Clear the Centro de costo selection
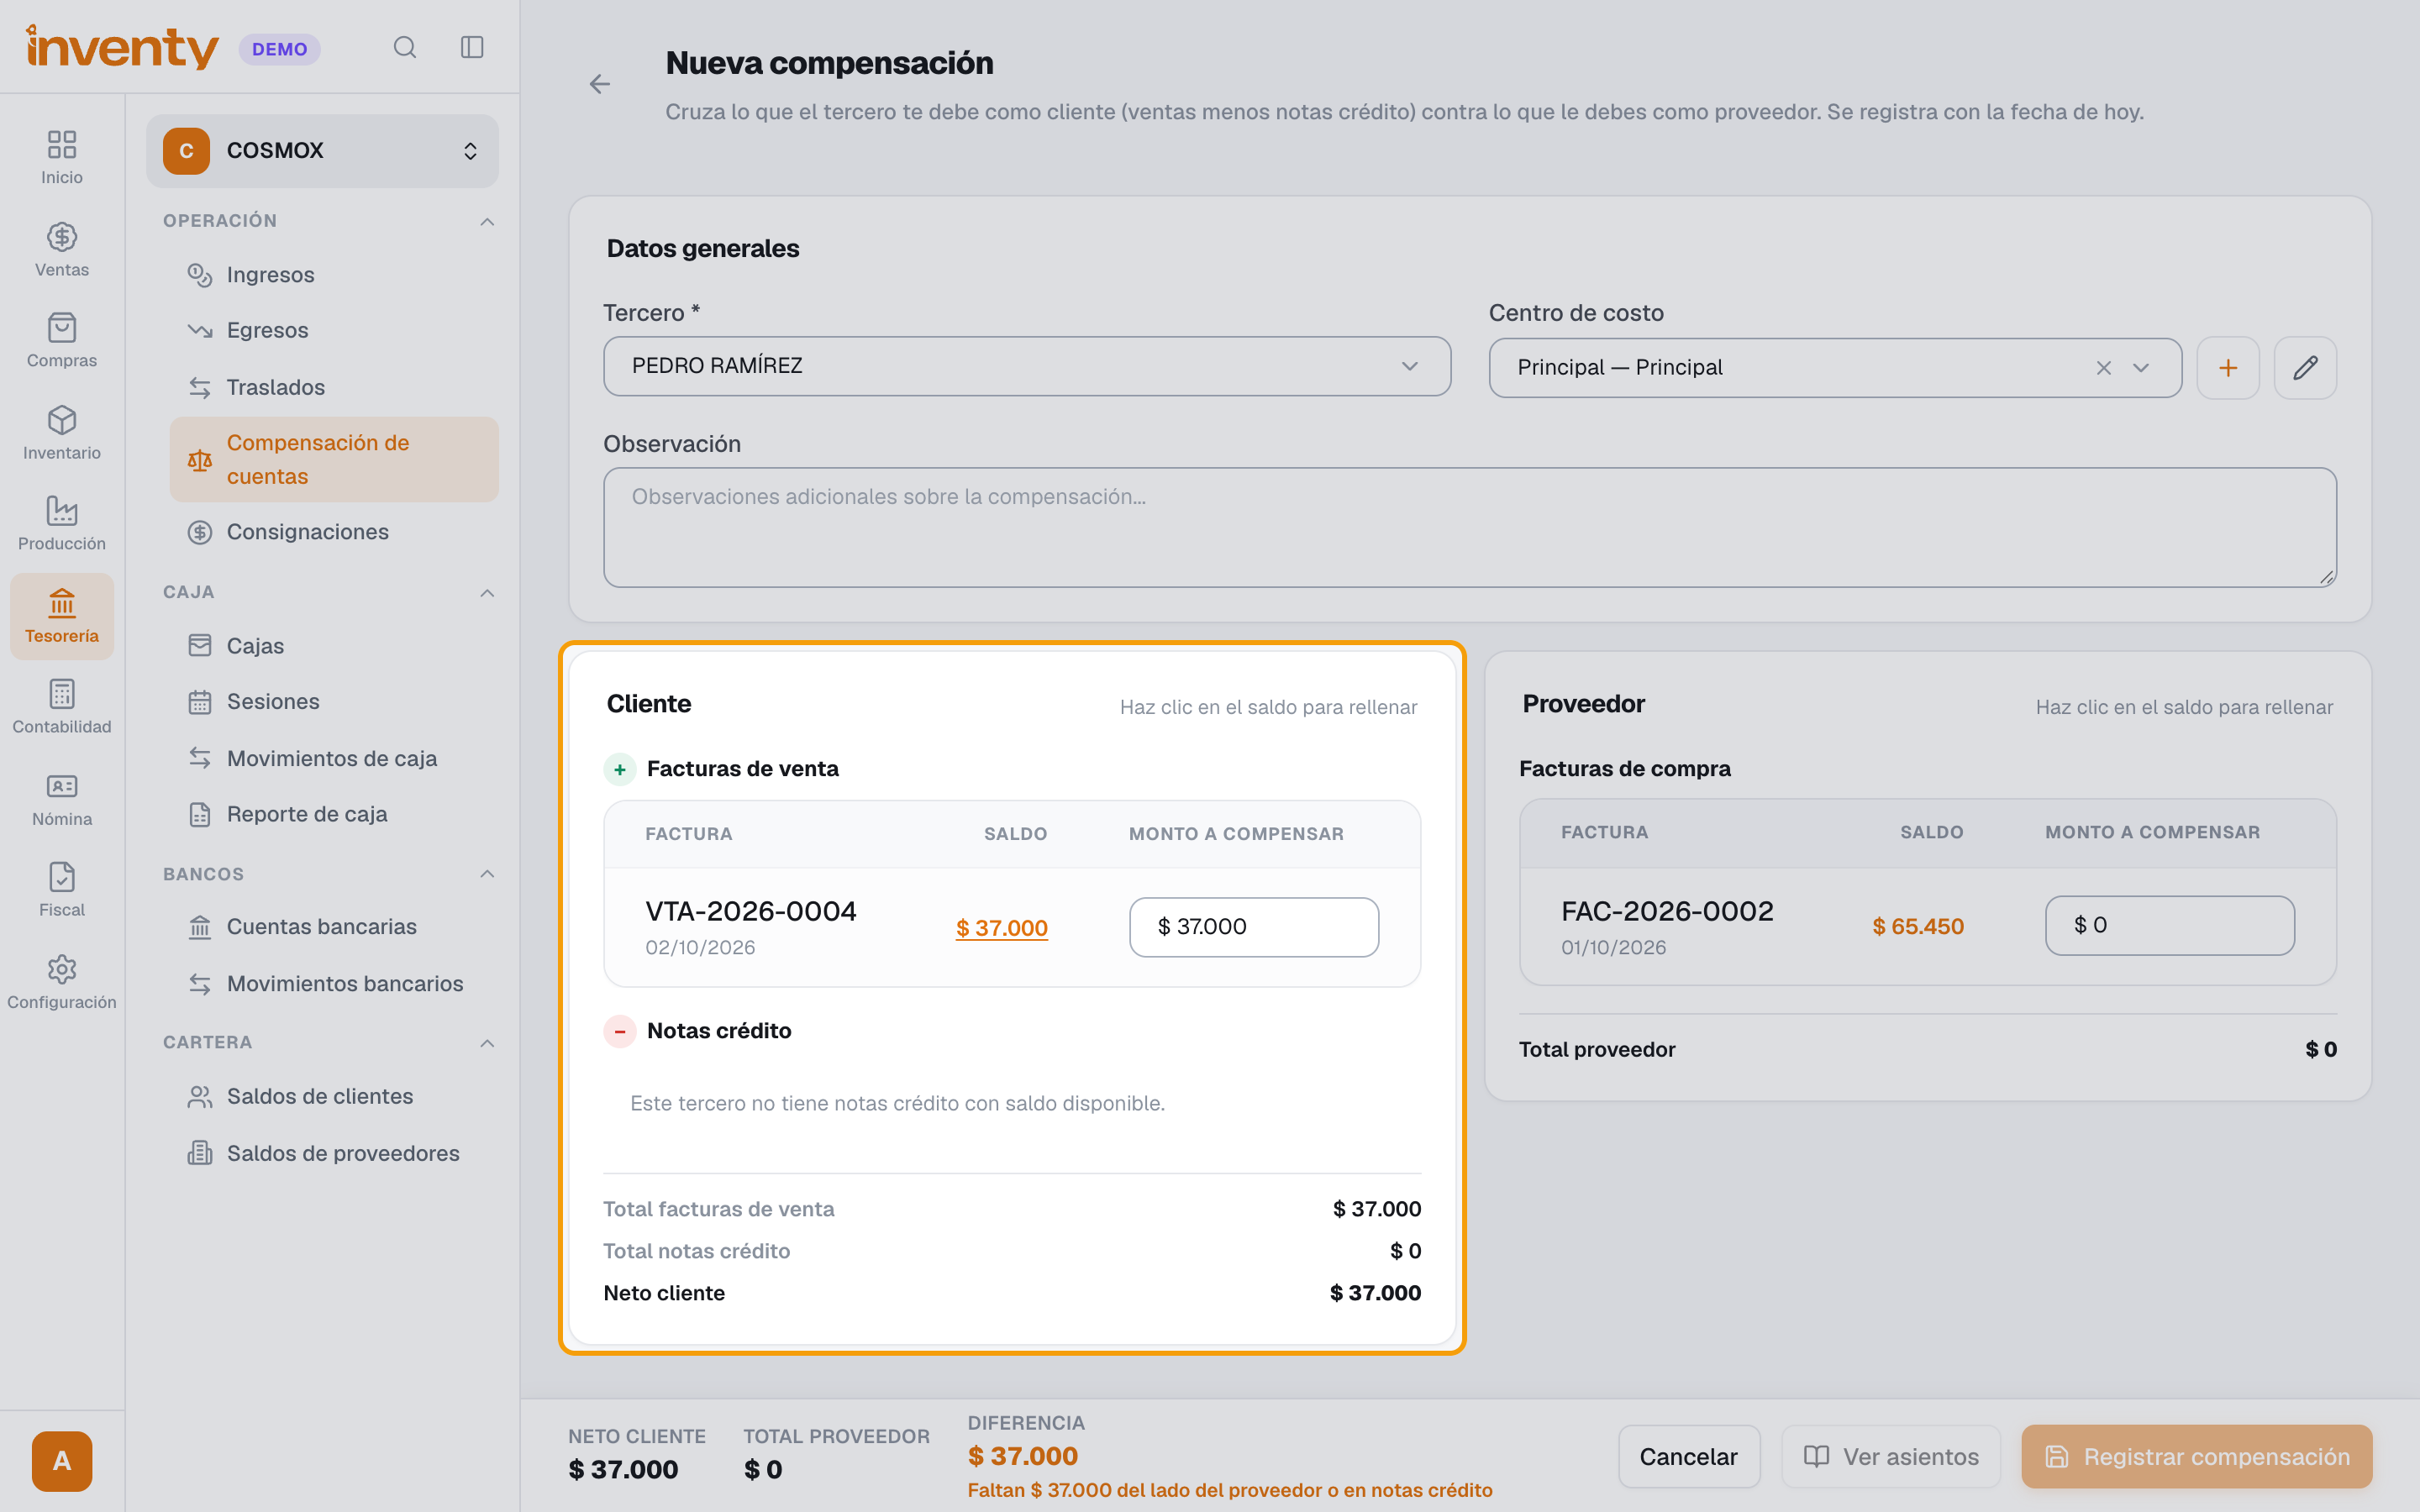 (2104, 368)
